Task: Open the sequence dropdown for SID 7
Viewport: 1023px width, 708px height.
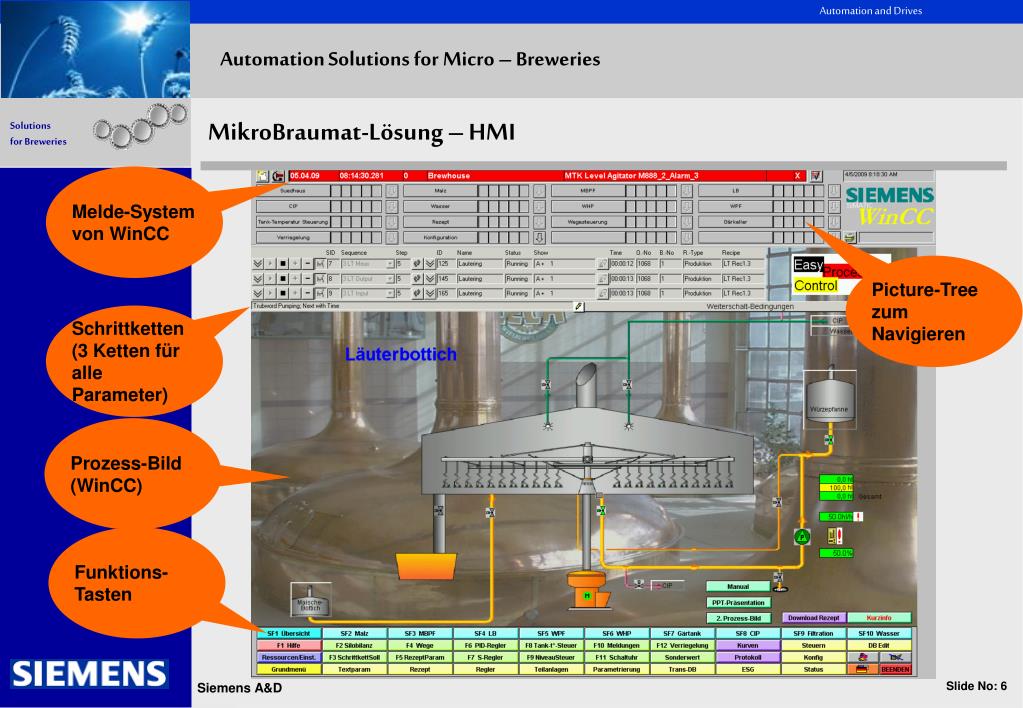Action: click(x=390, y=264)
